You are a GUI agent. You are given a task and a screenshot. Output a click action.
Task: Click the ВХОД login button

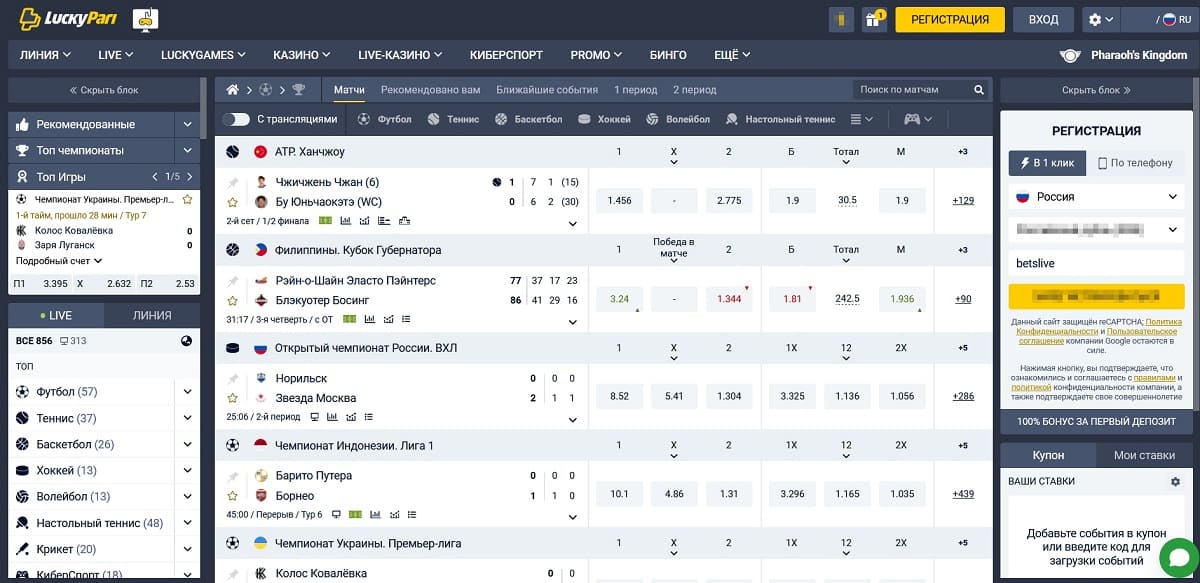point(1043,19)
